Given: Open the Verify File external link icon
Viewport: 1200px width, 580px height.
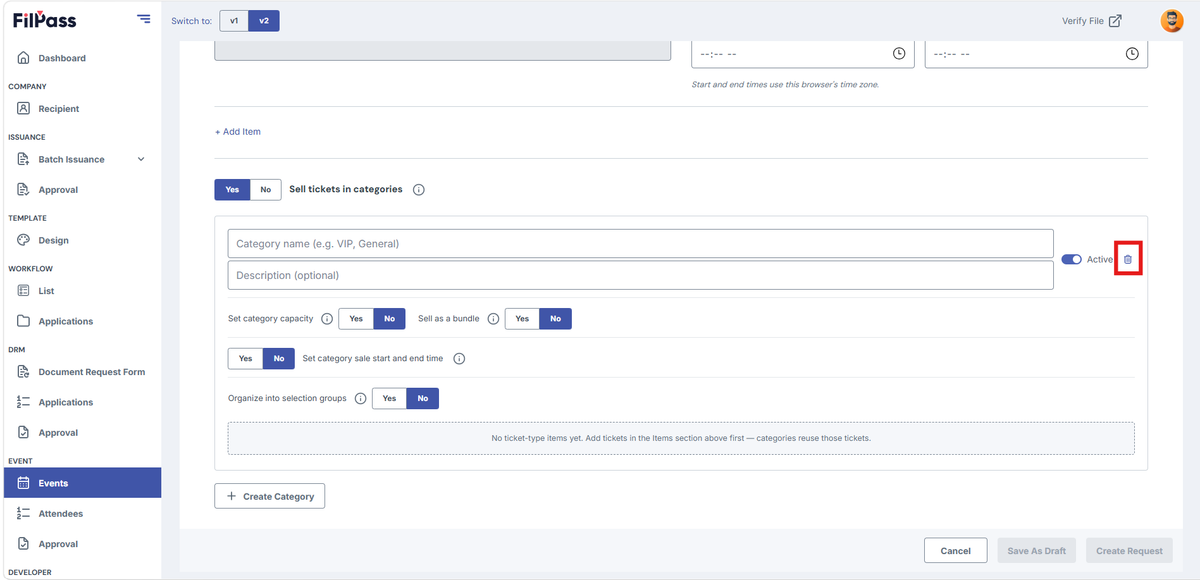Looking at the screenshot, I should (x=1115, y=21).
